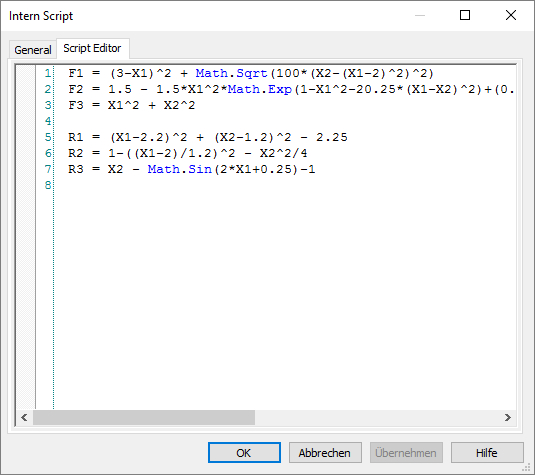Switch to the General tab
Screen dimensions: 535x475
pos(33,50)
